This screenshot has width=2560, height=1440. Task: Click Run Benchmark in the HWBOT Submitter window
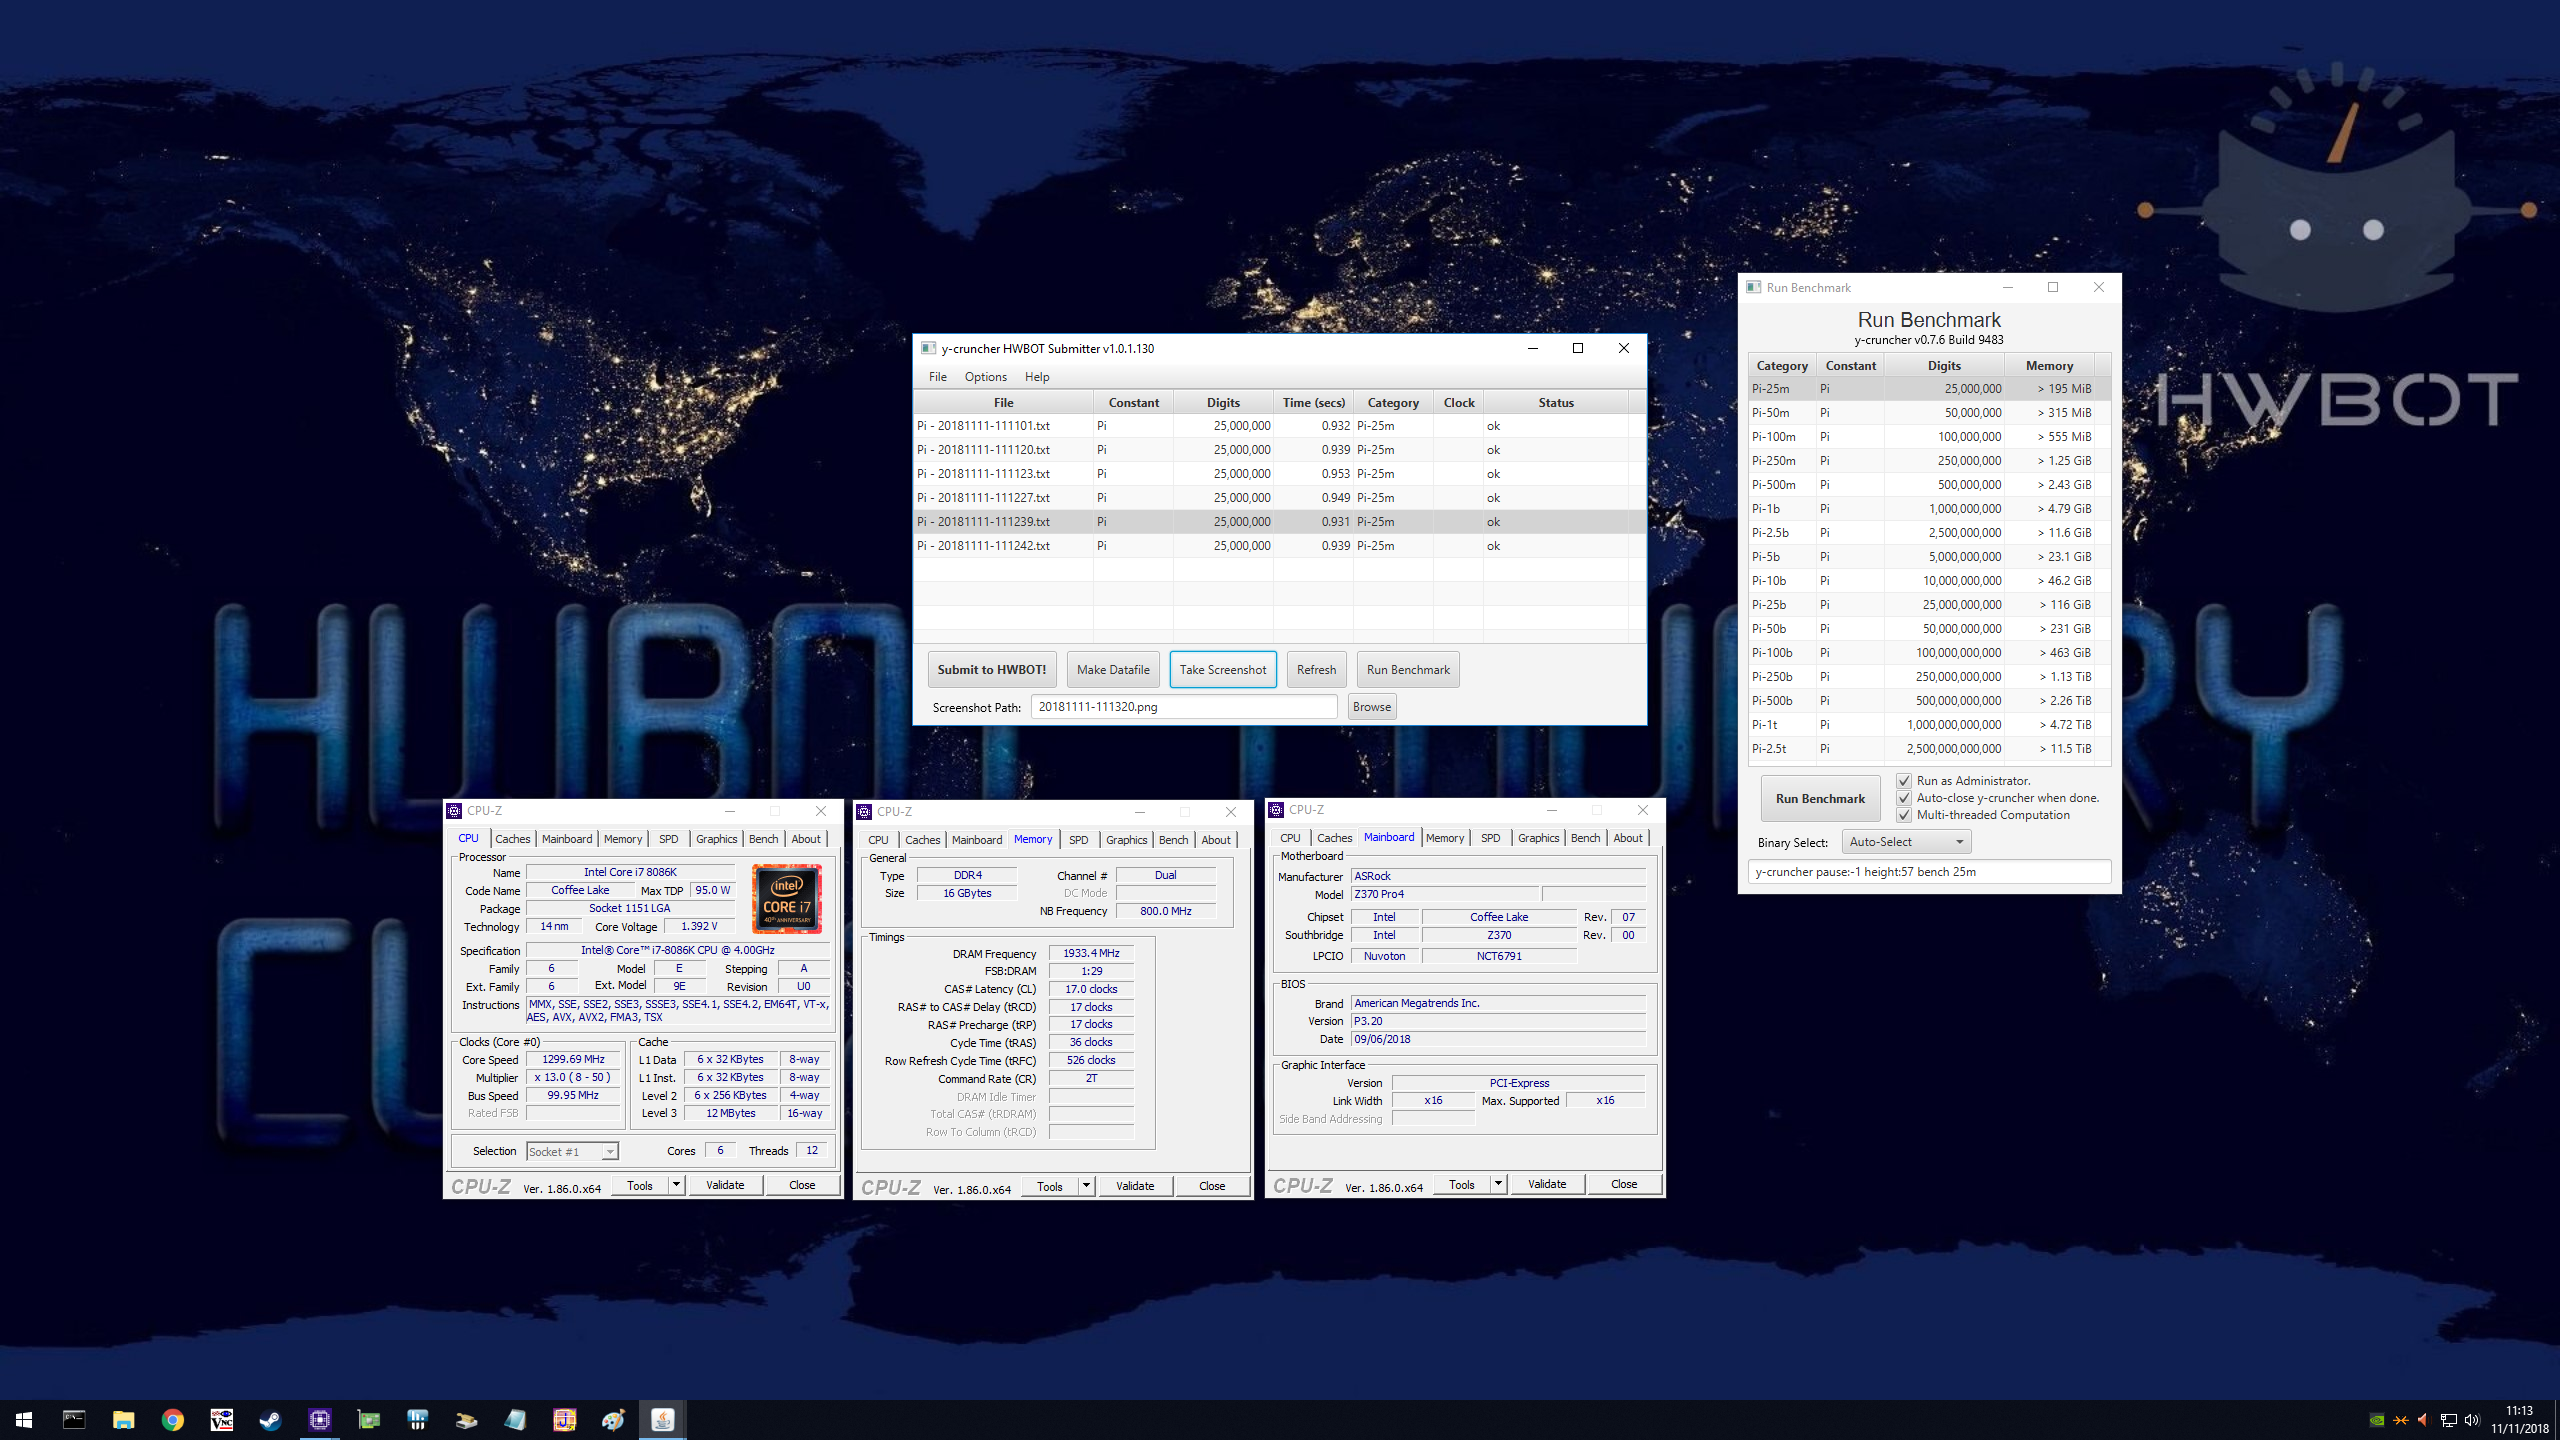click(1408, 670)
